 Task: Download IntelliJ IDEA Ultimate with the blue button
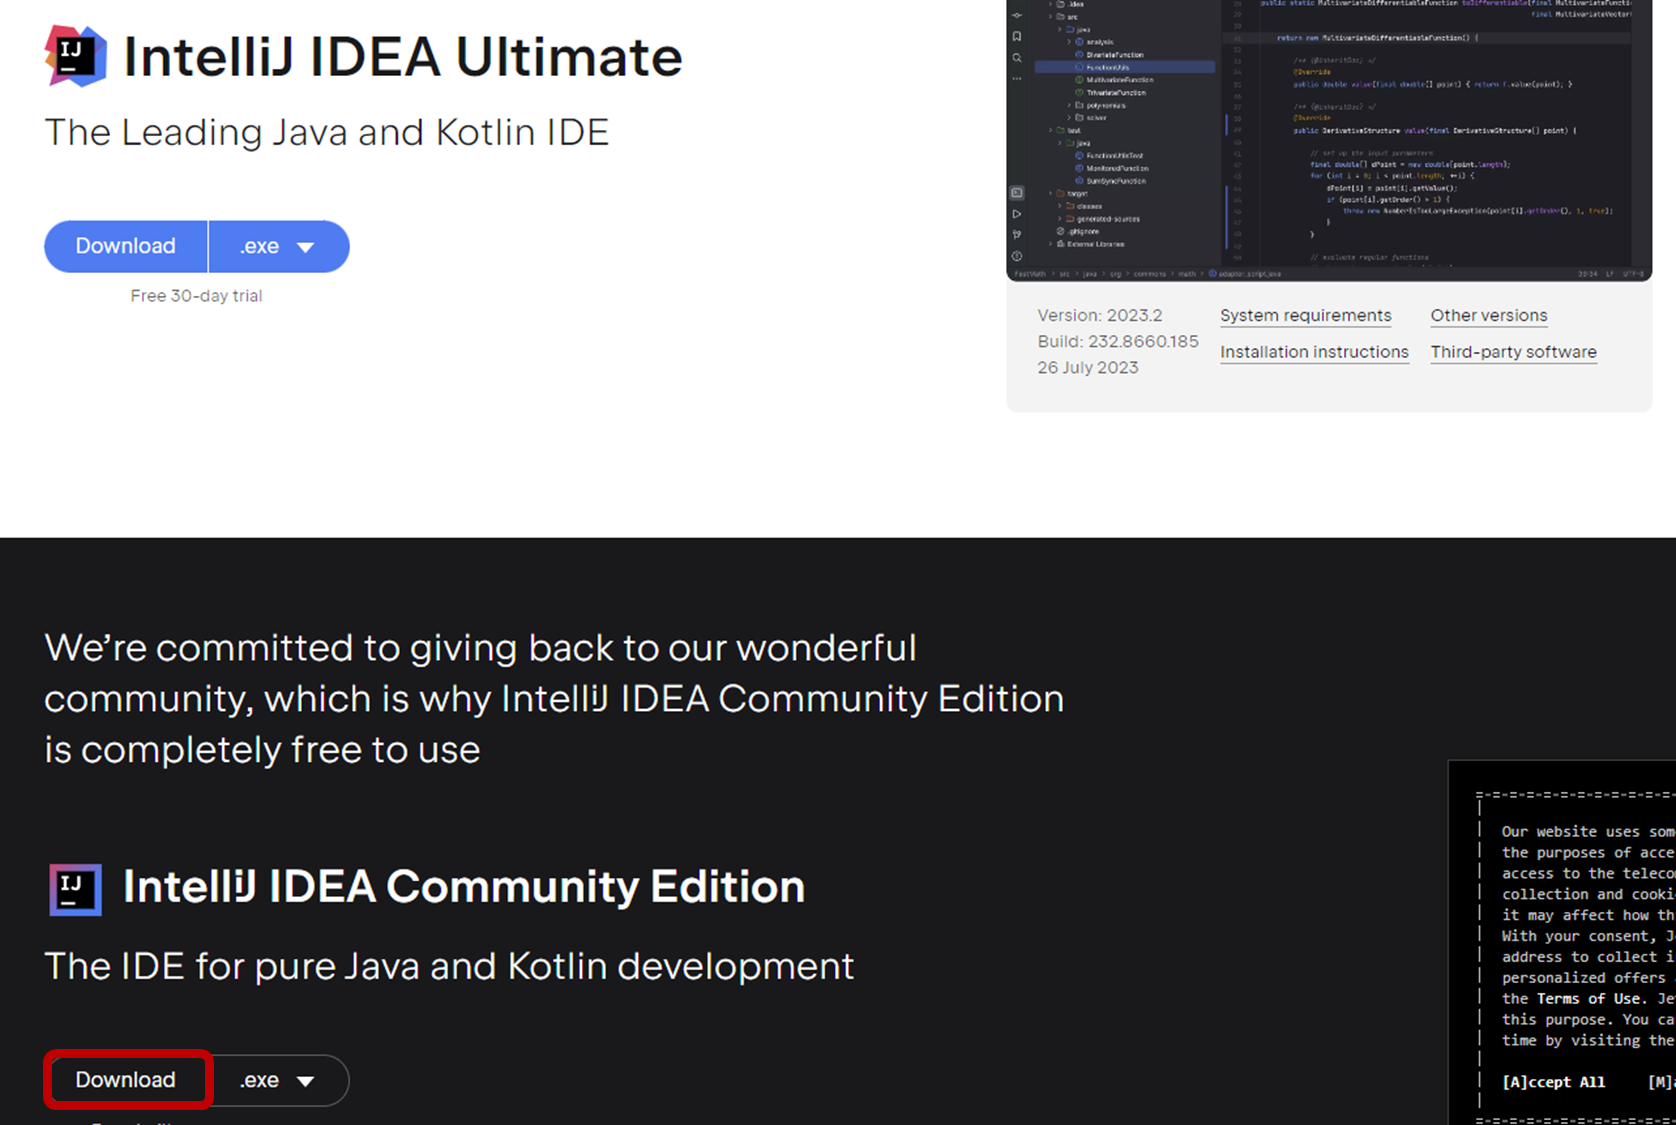coord(126,246)
